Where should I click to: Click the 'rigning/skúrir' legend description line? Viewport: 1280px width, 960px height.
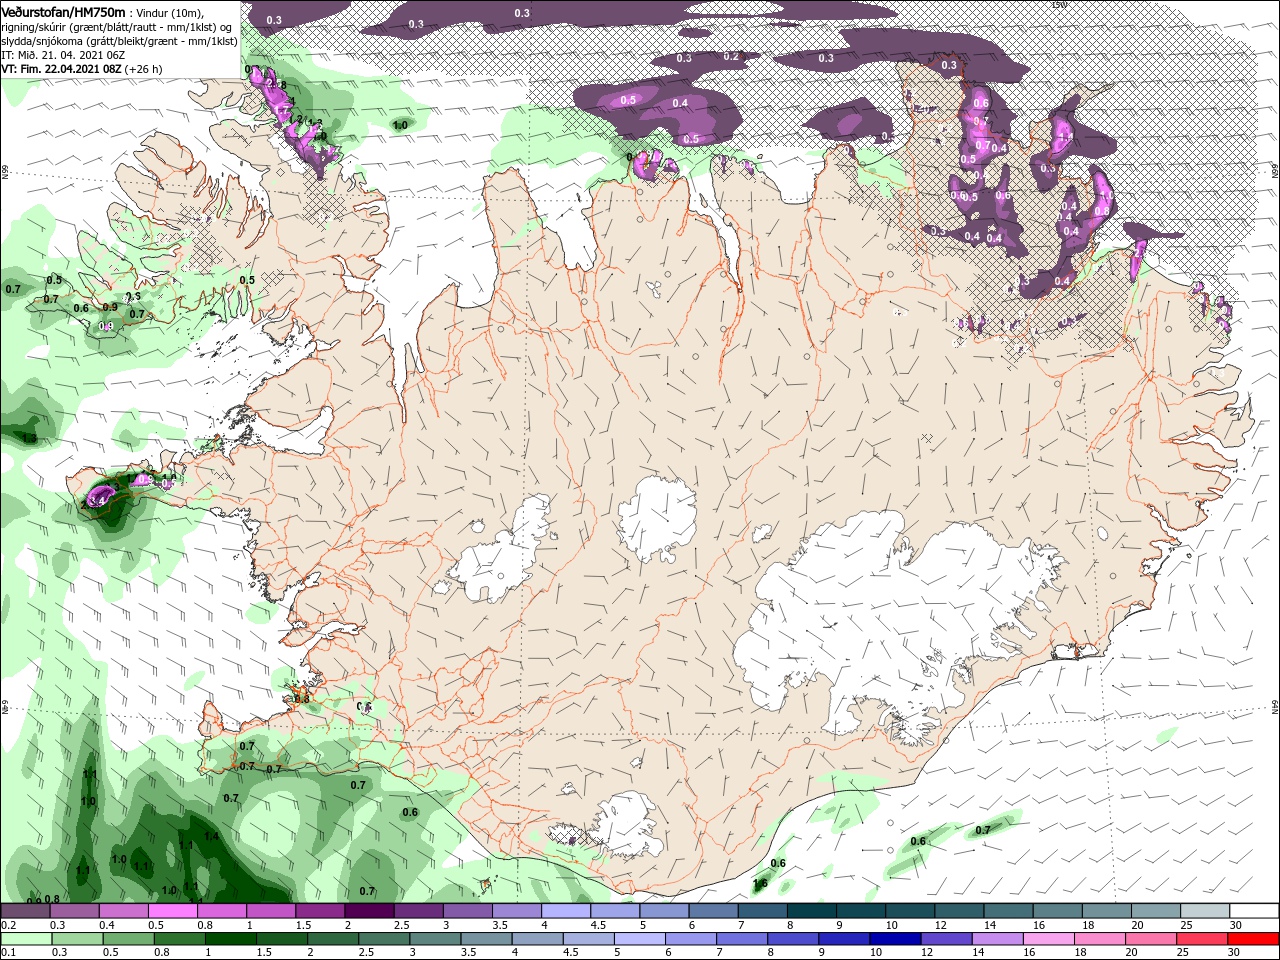point(119,27)
